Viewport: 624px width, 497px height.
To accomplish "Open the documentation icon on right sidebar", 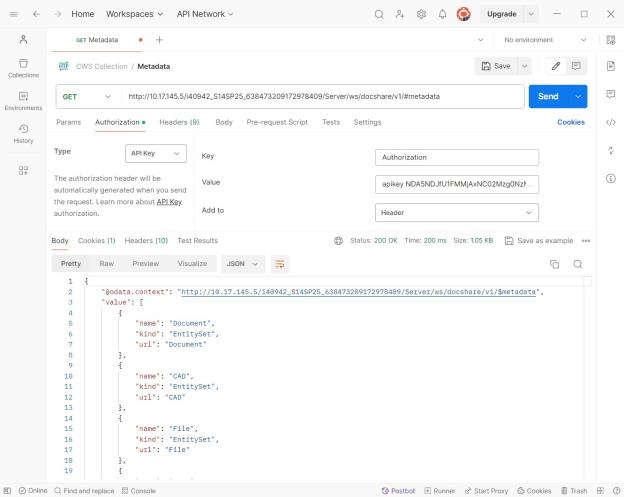I will (611, 66).
